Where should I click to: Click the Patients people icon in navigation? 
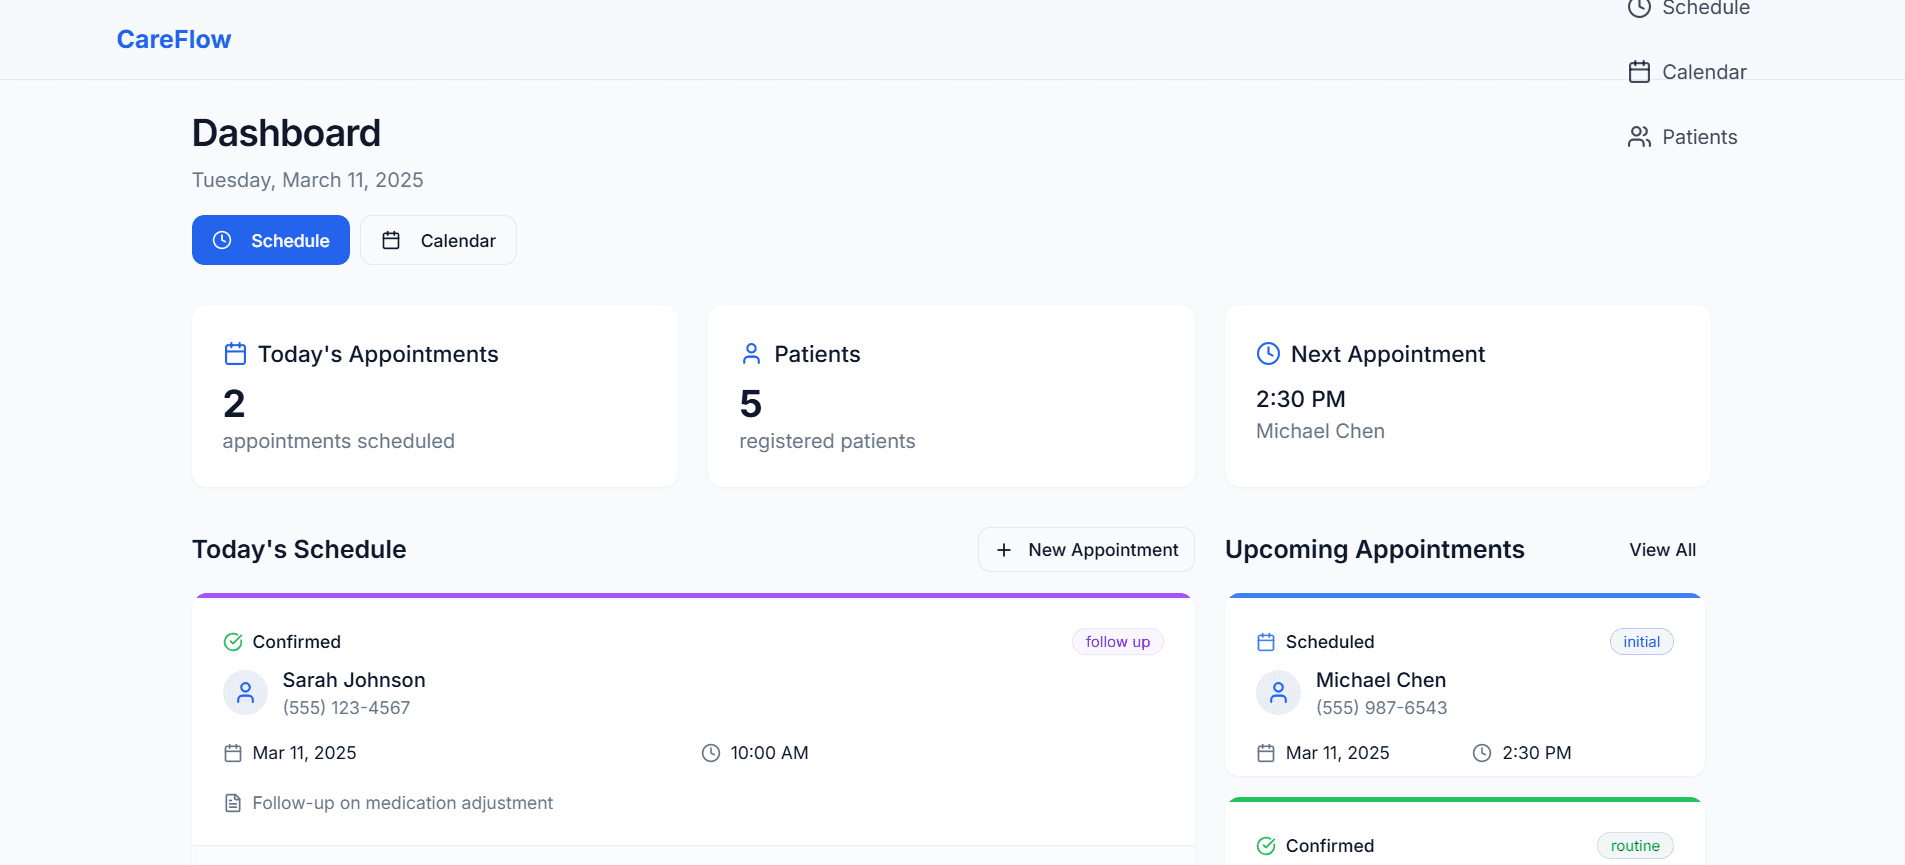(1639, 137)
